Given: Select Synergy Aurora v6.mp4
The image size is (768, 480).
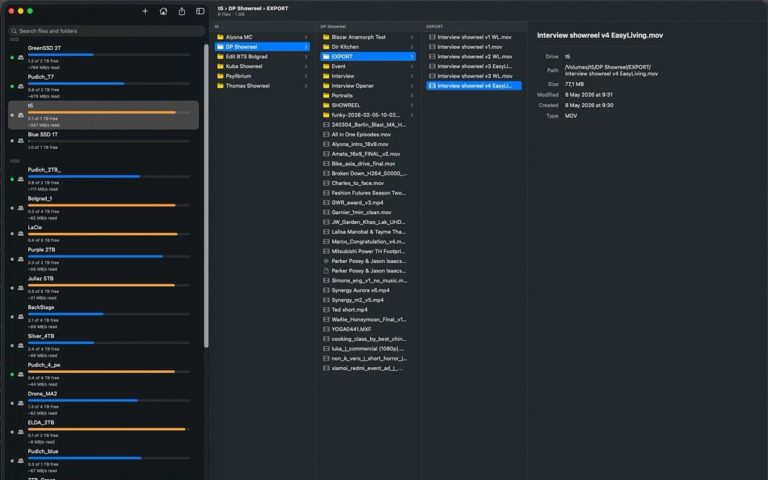Looking at the screenshot, I should 368,290.
